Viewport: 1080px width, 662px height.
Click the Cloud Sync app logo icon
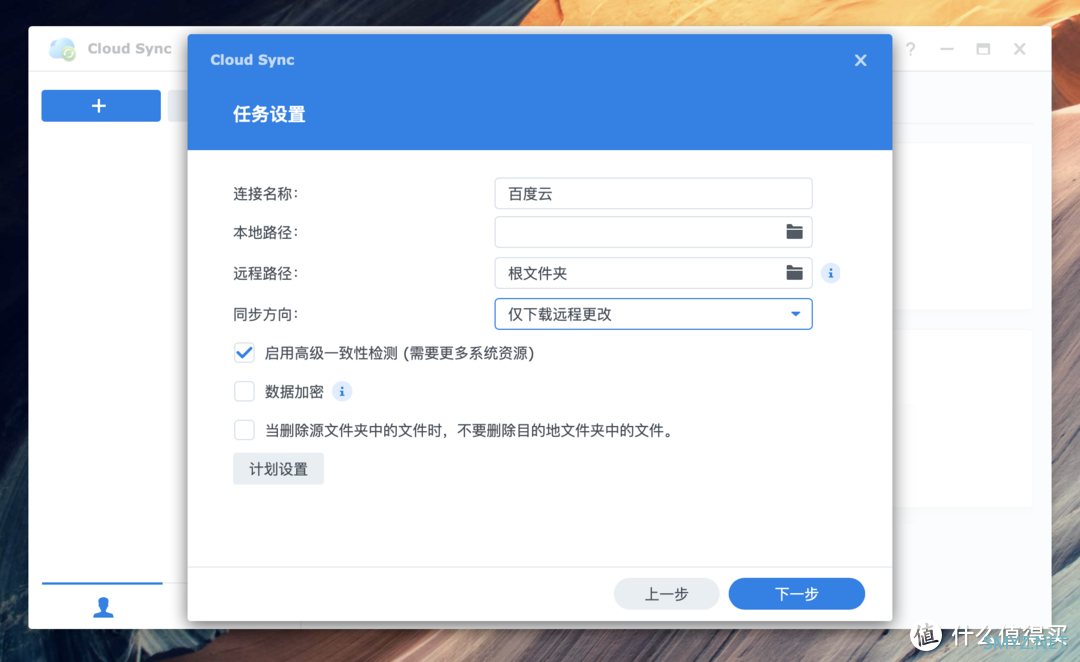coord(63,49)
